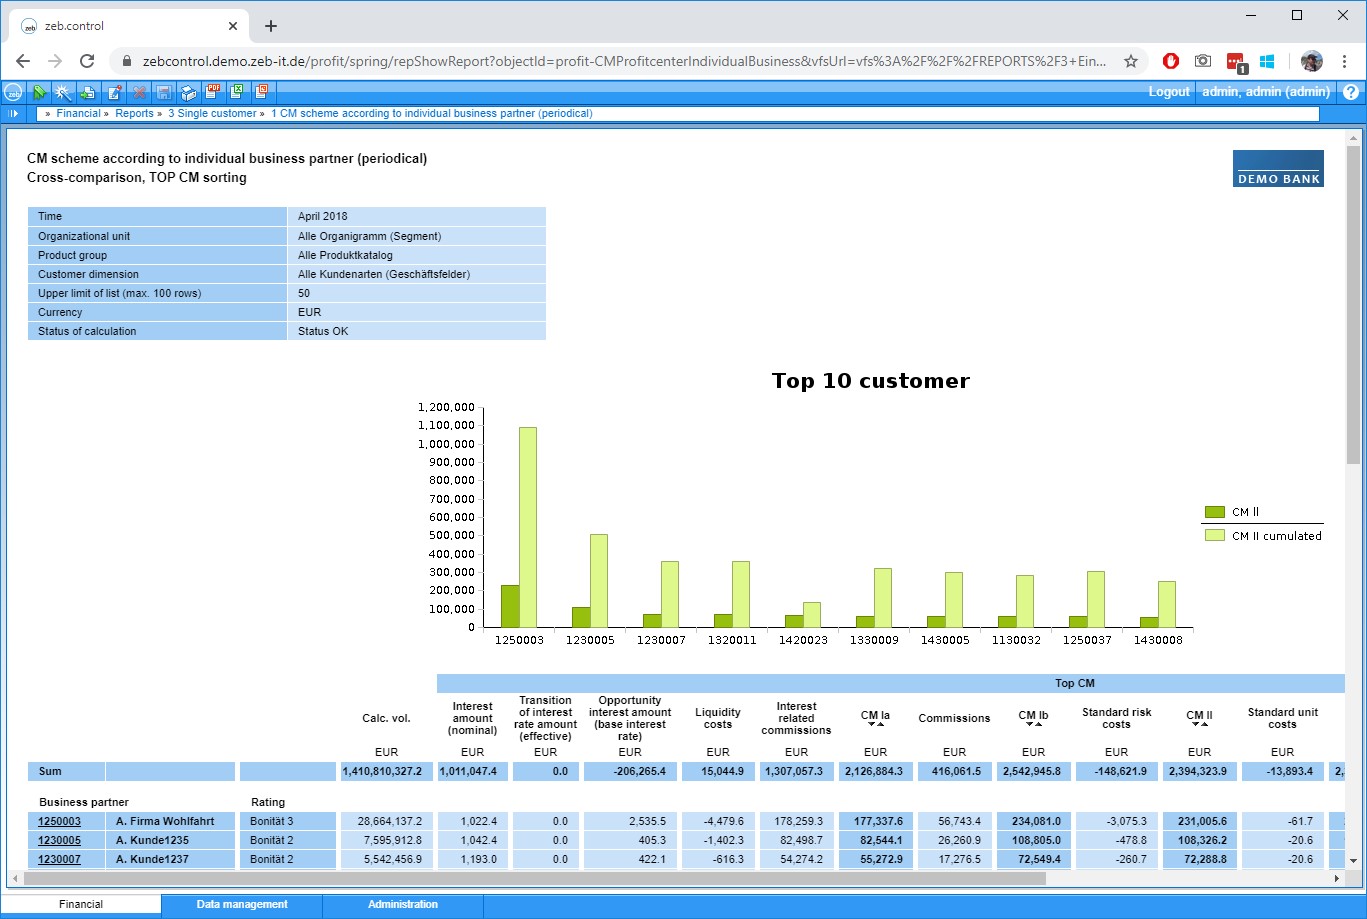Screen dimensions: 1367x919
Task: Sort CM Ib column ascending
Action: pos(1038,724)
